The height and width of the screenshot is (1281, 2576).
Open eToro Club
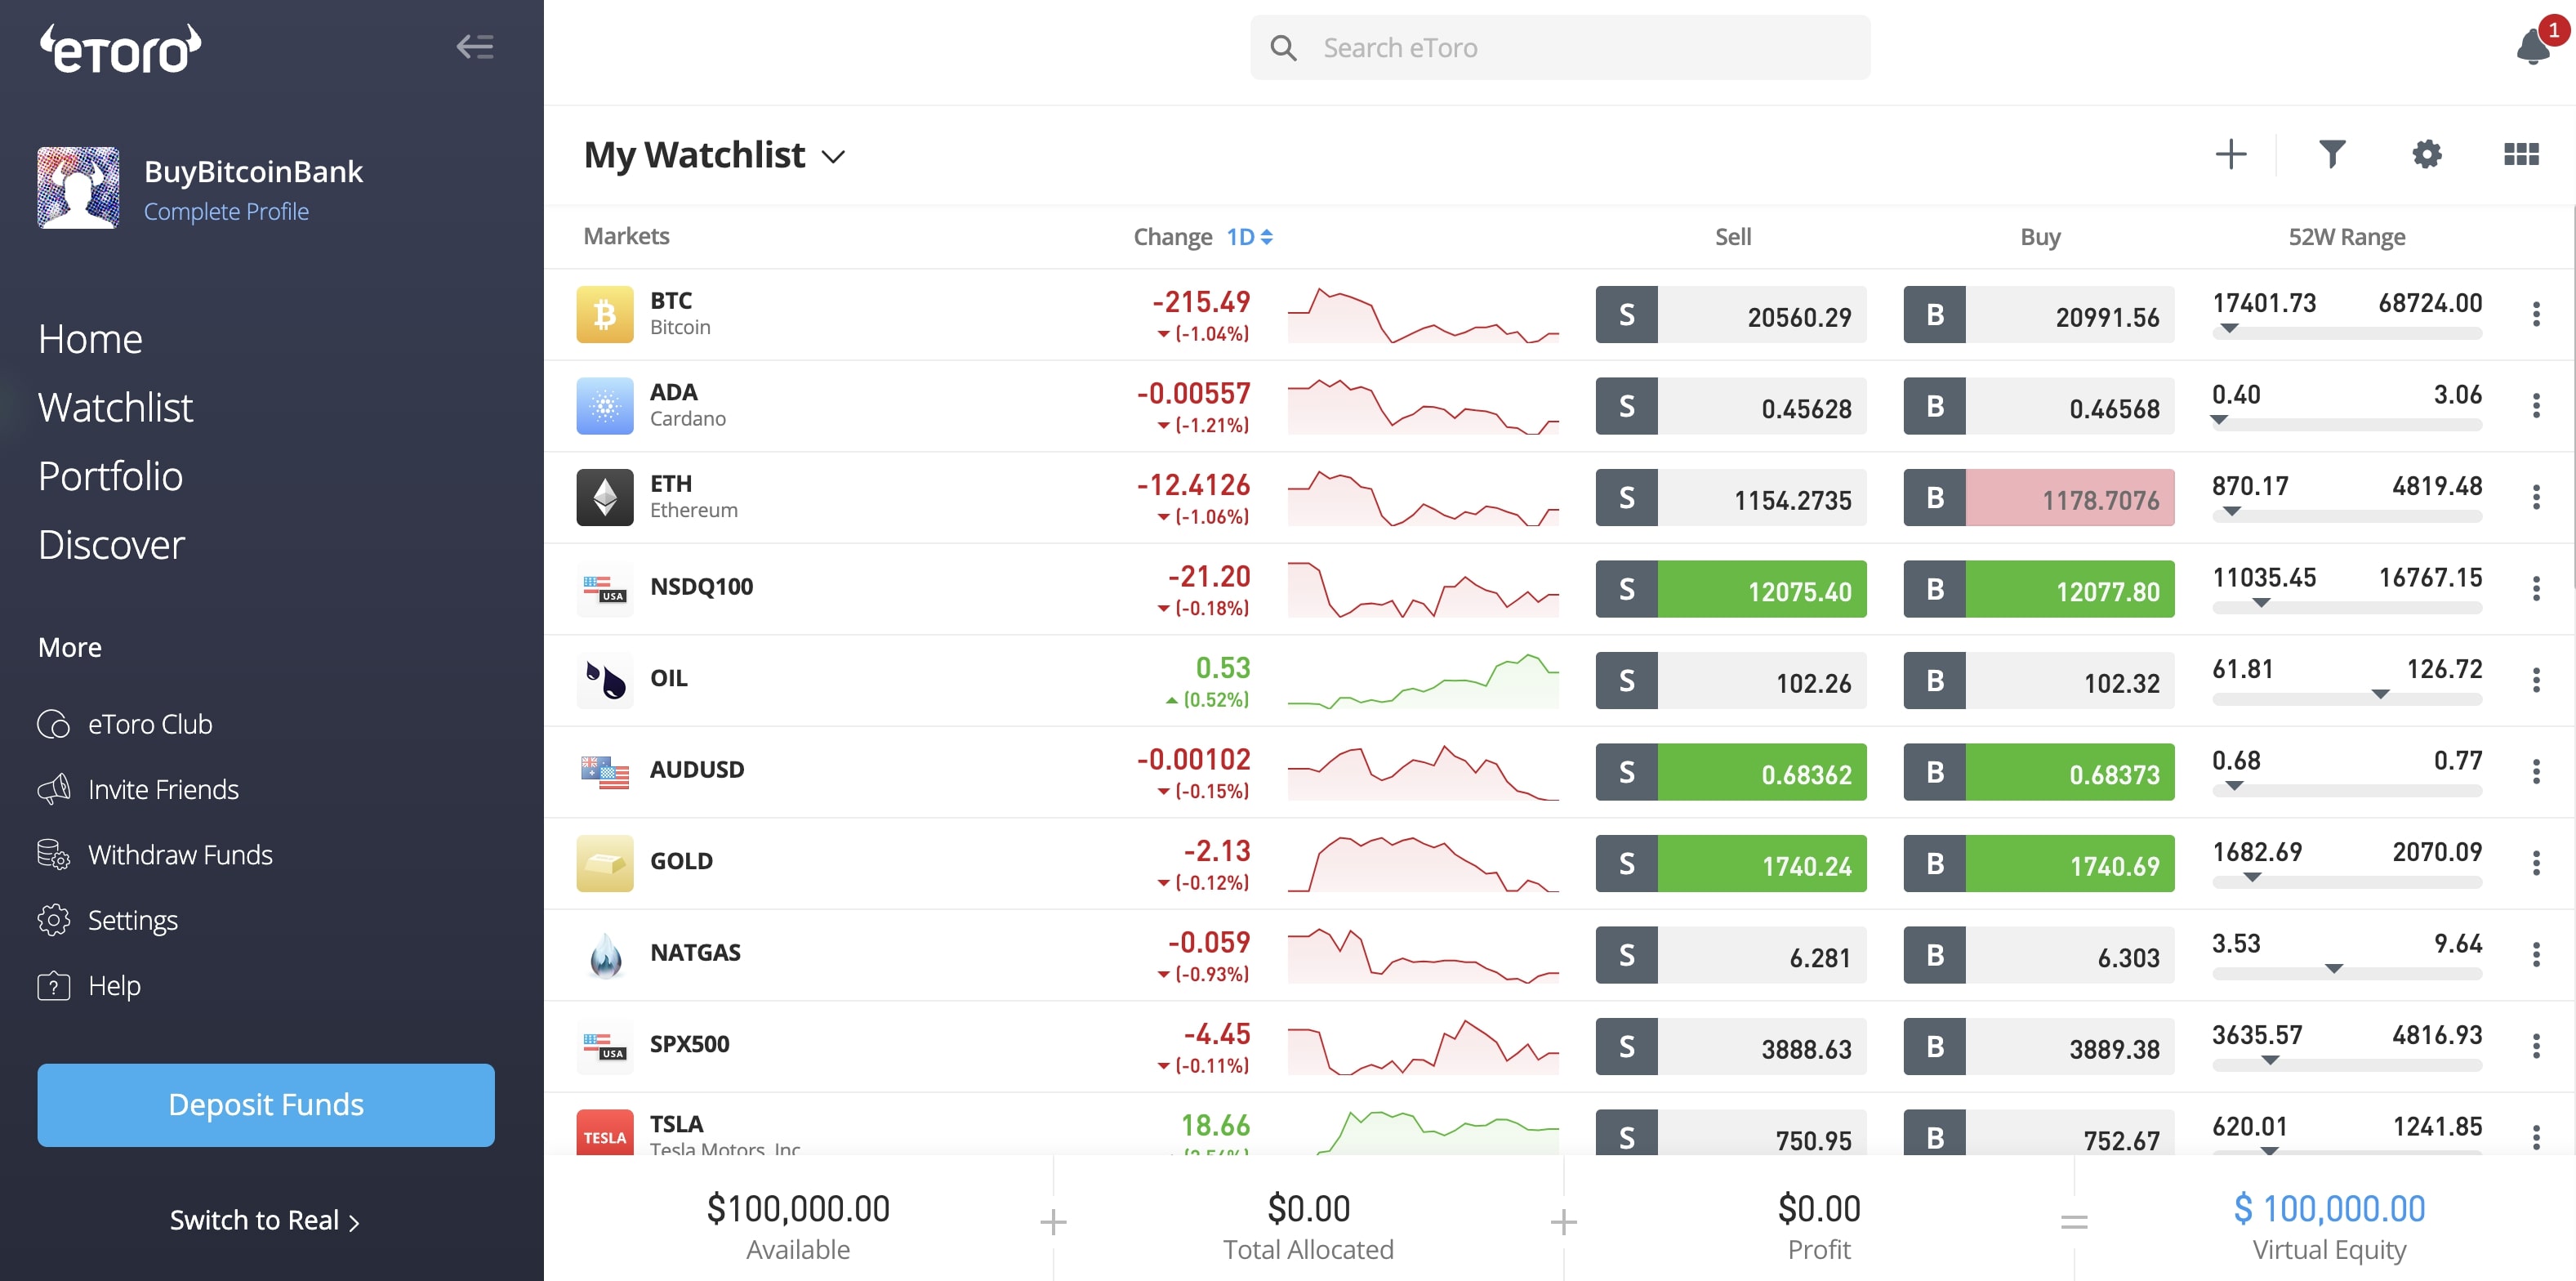[125, 724]
